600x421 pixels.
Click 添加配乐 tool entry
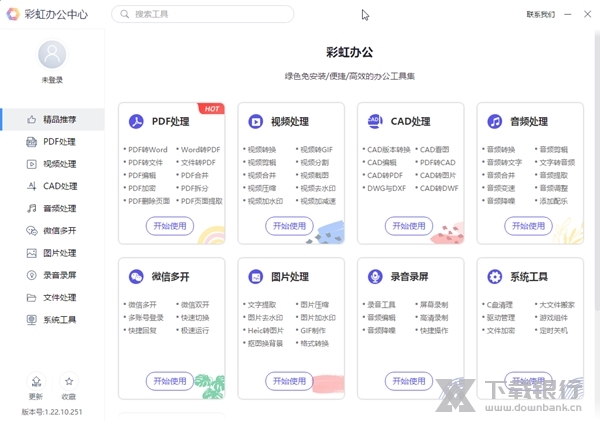[553, 201]
